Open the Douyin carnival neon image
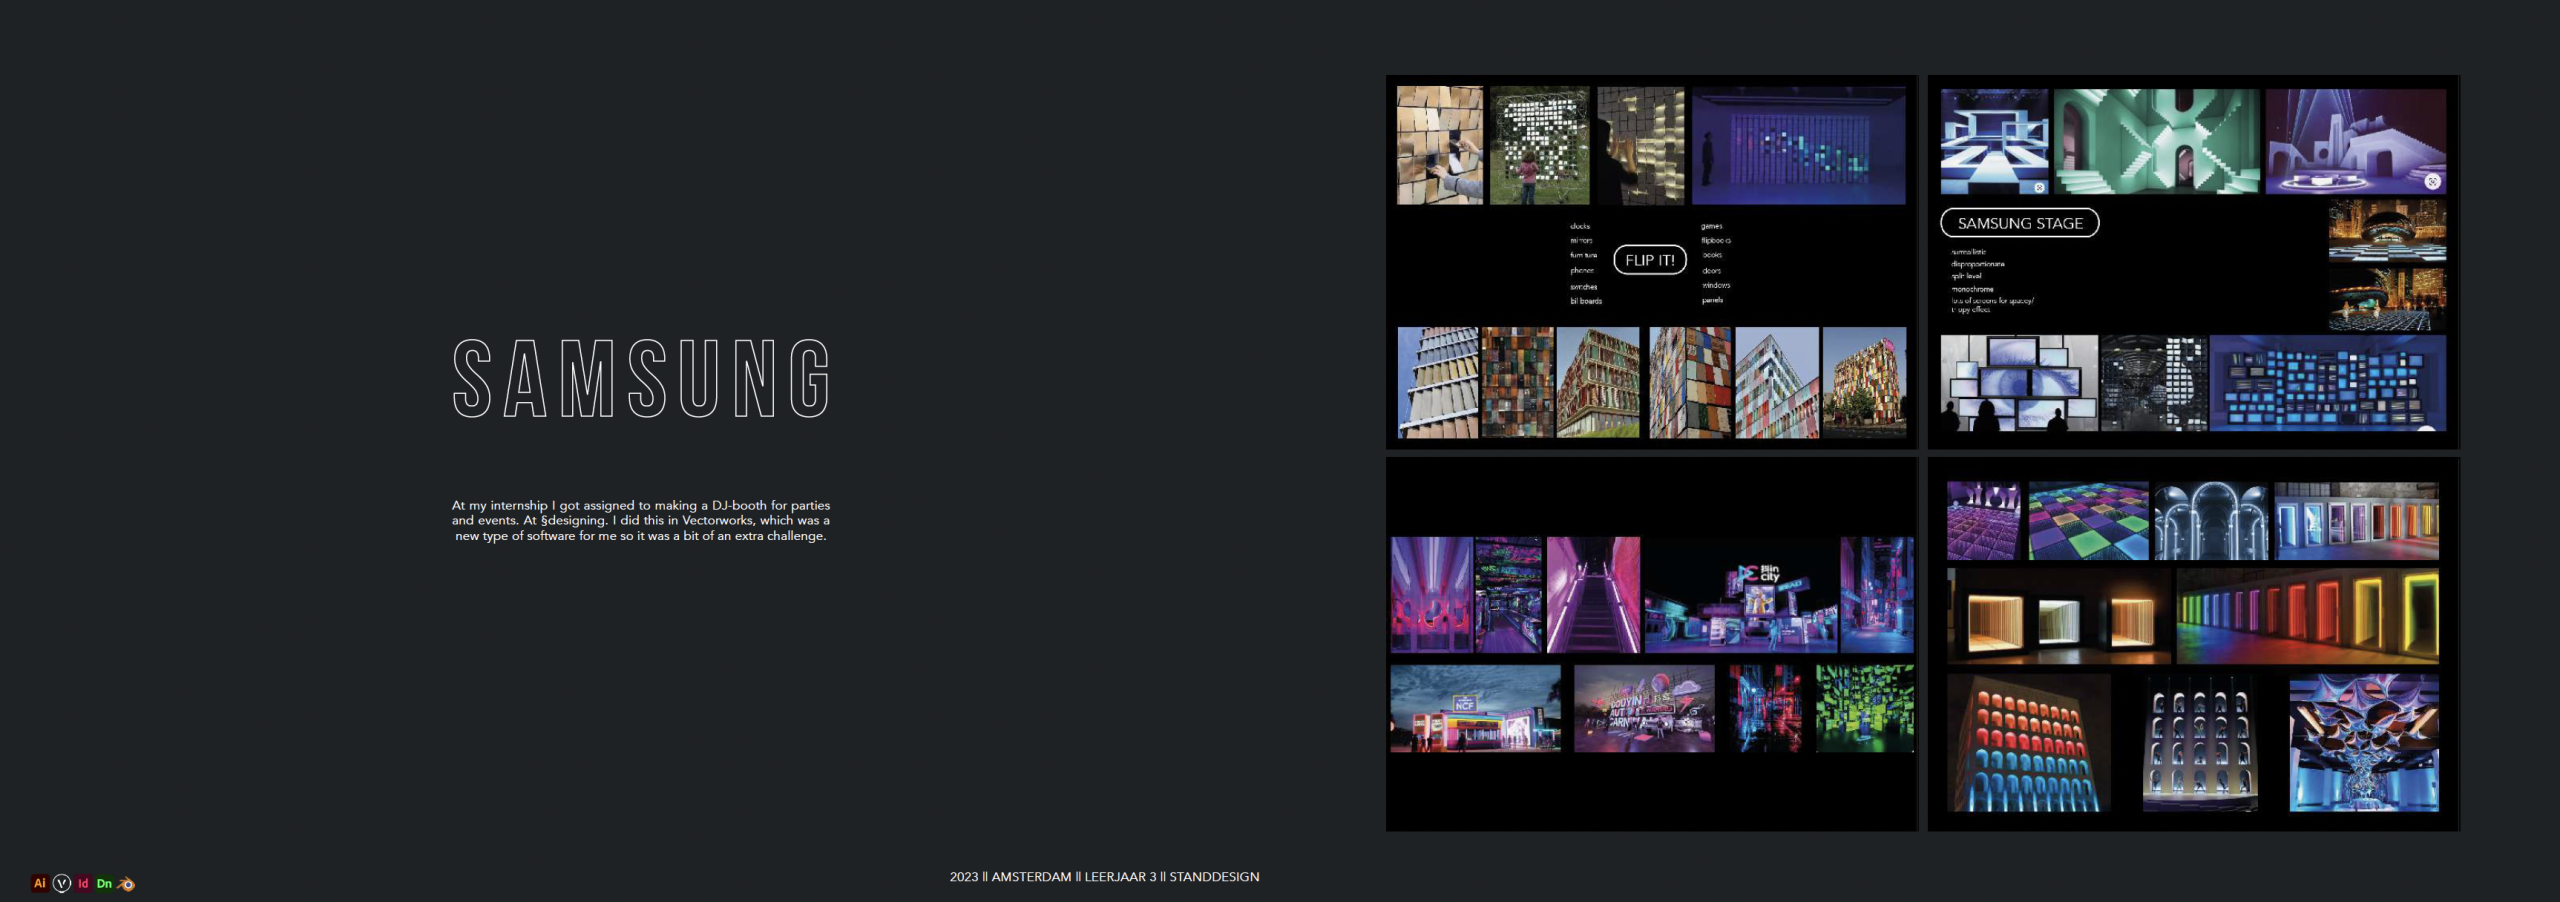Image resolution: width=2560 pixels, height=902 pixels. (x=1644, y=709)
